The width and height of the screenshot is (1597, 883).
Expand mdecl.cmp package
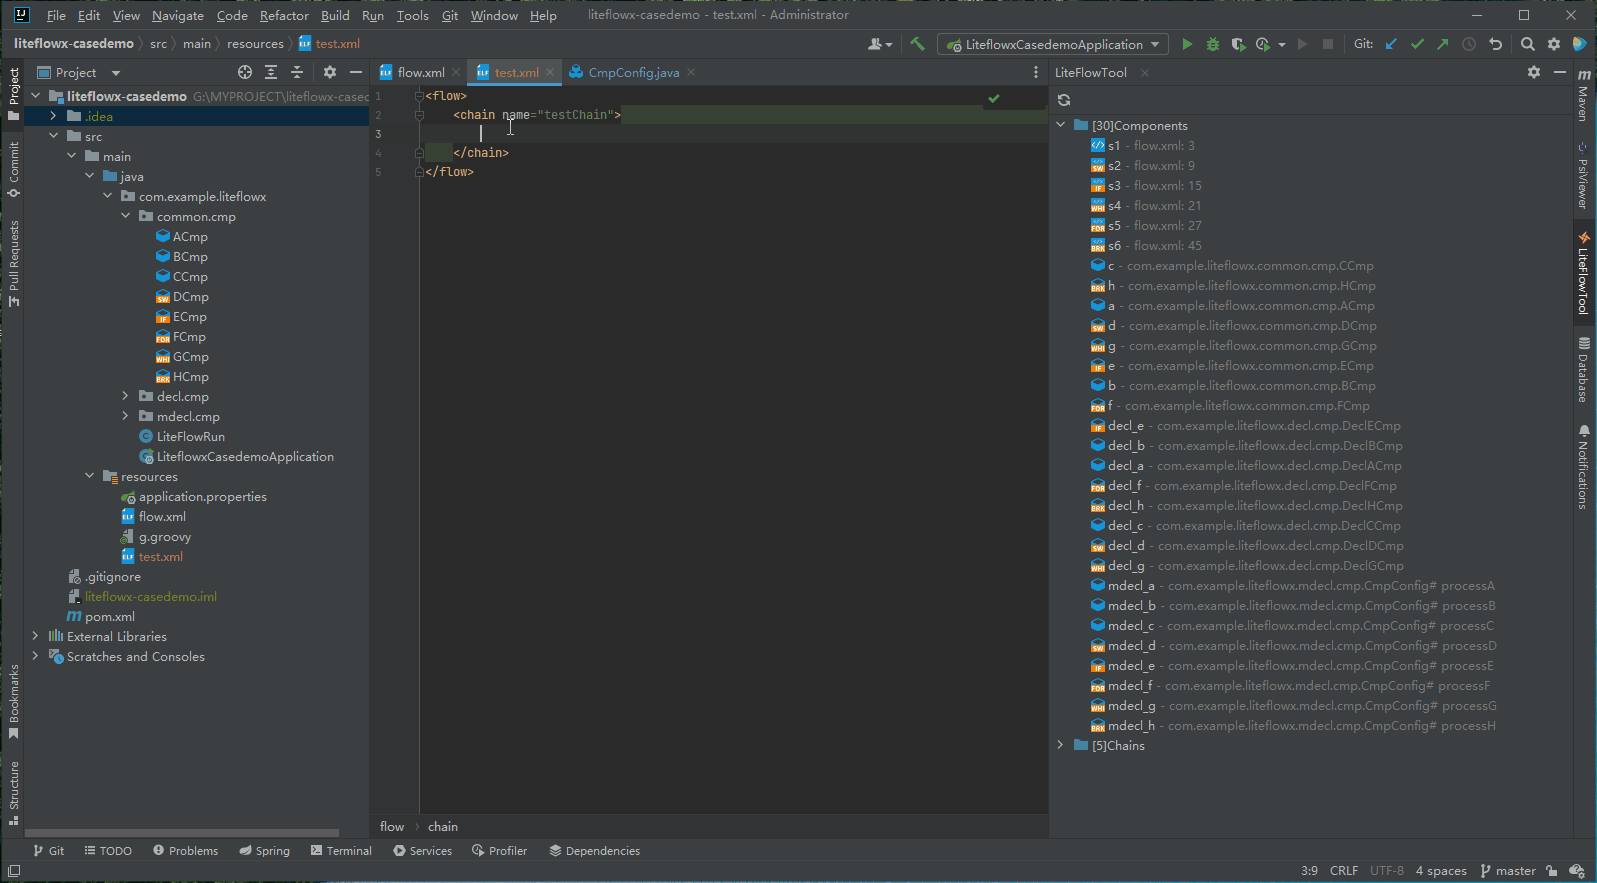[x=125, y=416]
